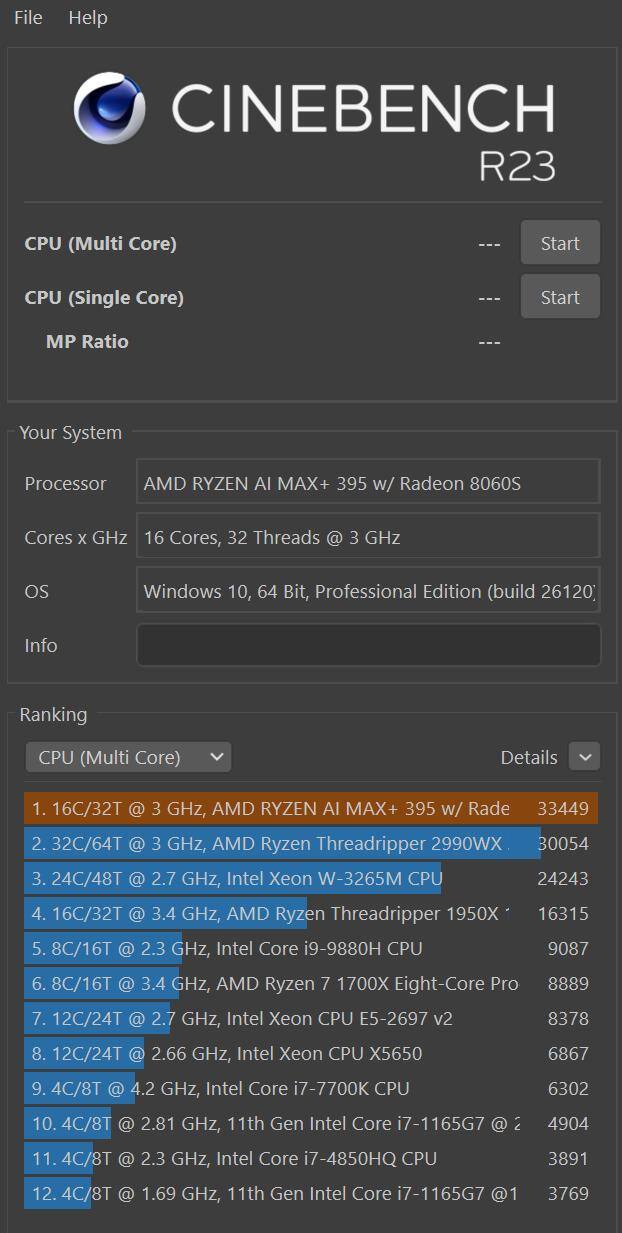
Task: Click the Cinebench sphere logo icon
Action: 110,109
